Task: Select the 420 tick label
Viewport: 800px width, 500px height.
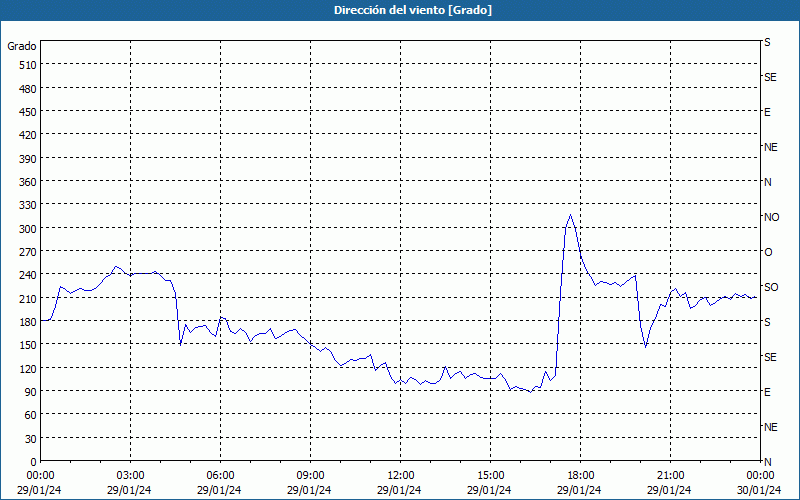Action: pos(28,135)
